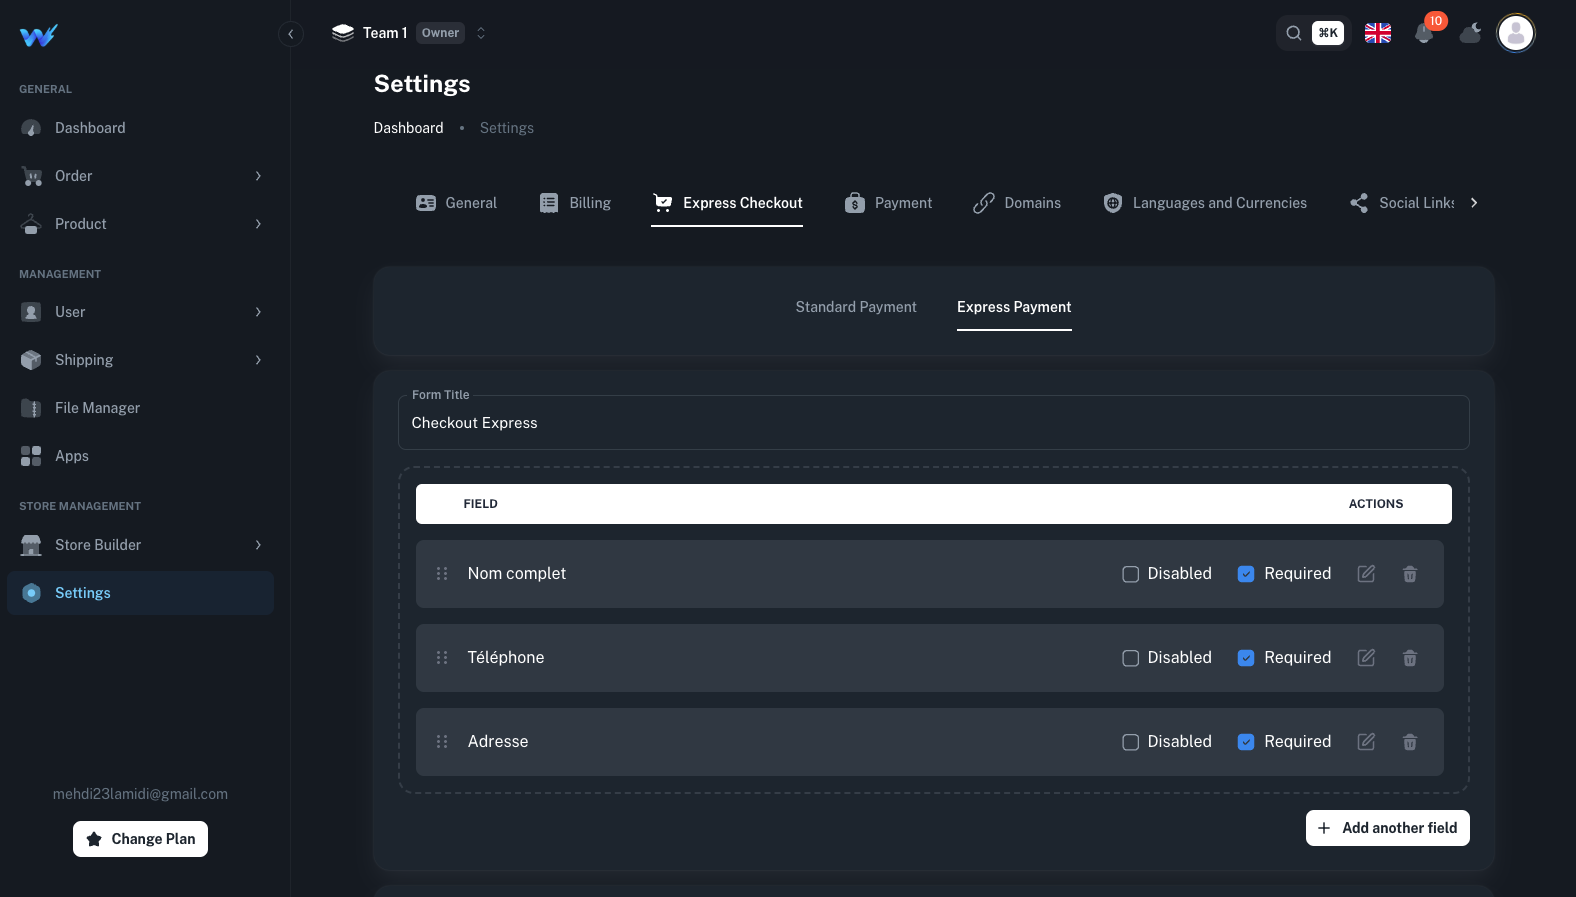Expand the Store Builder sidebar section

pos(140,545)
